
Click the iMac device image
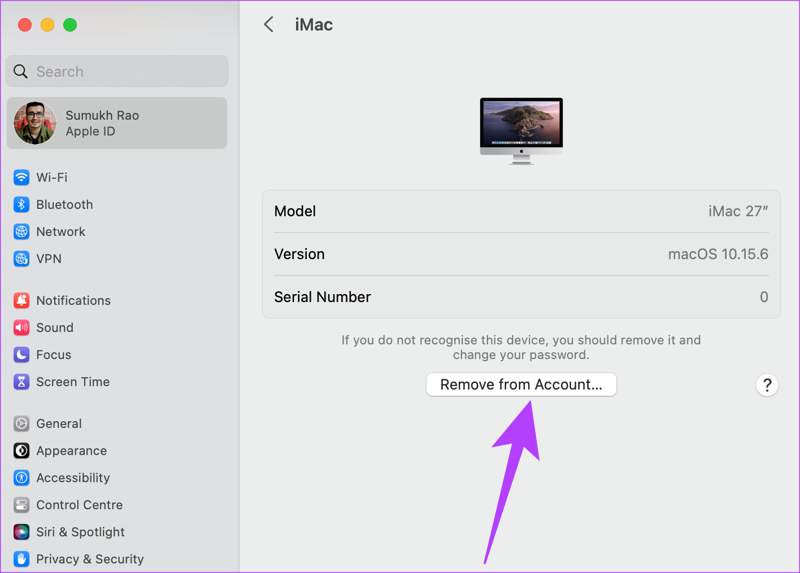coord(521,131)
